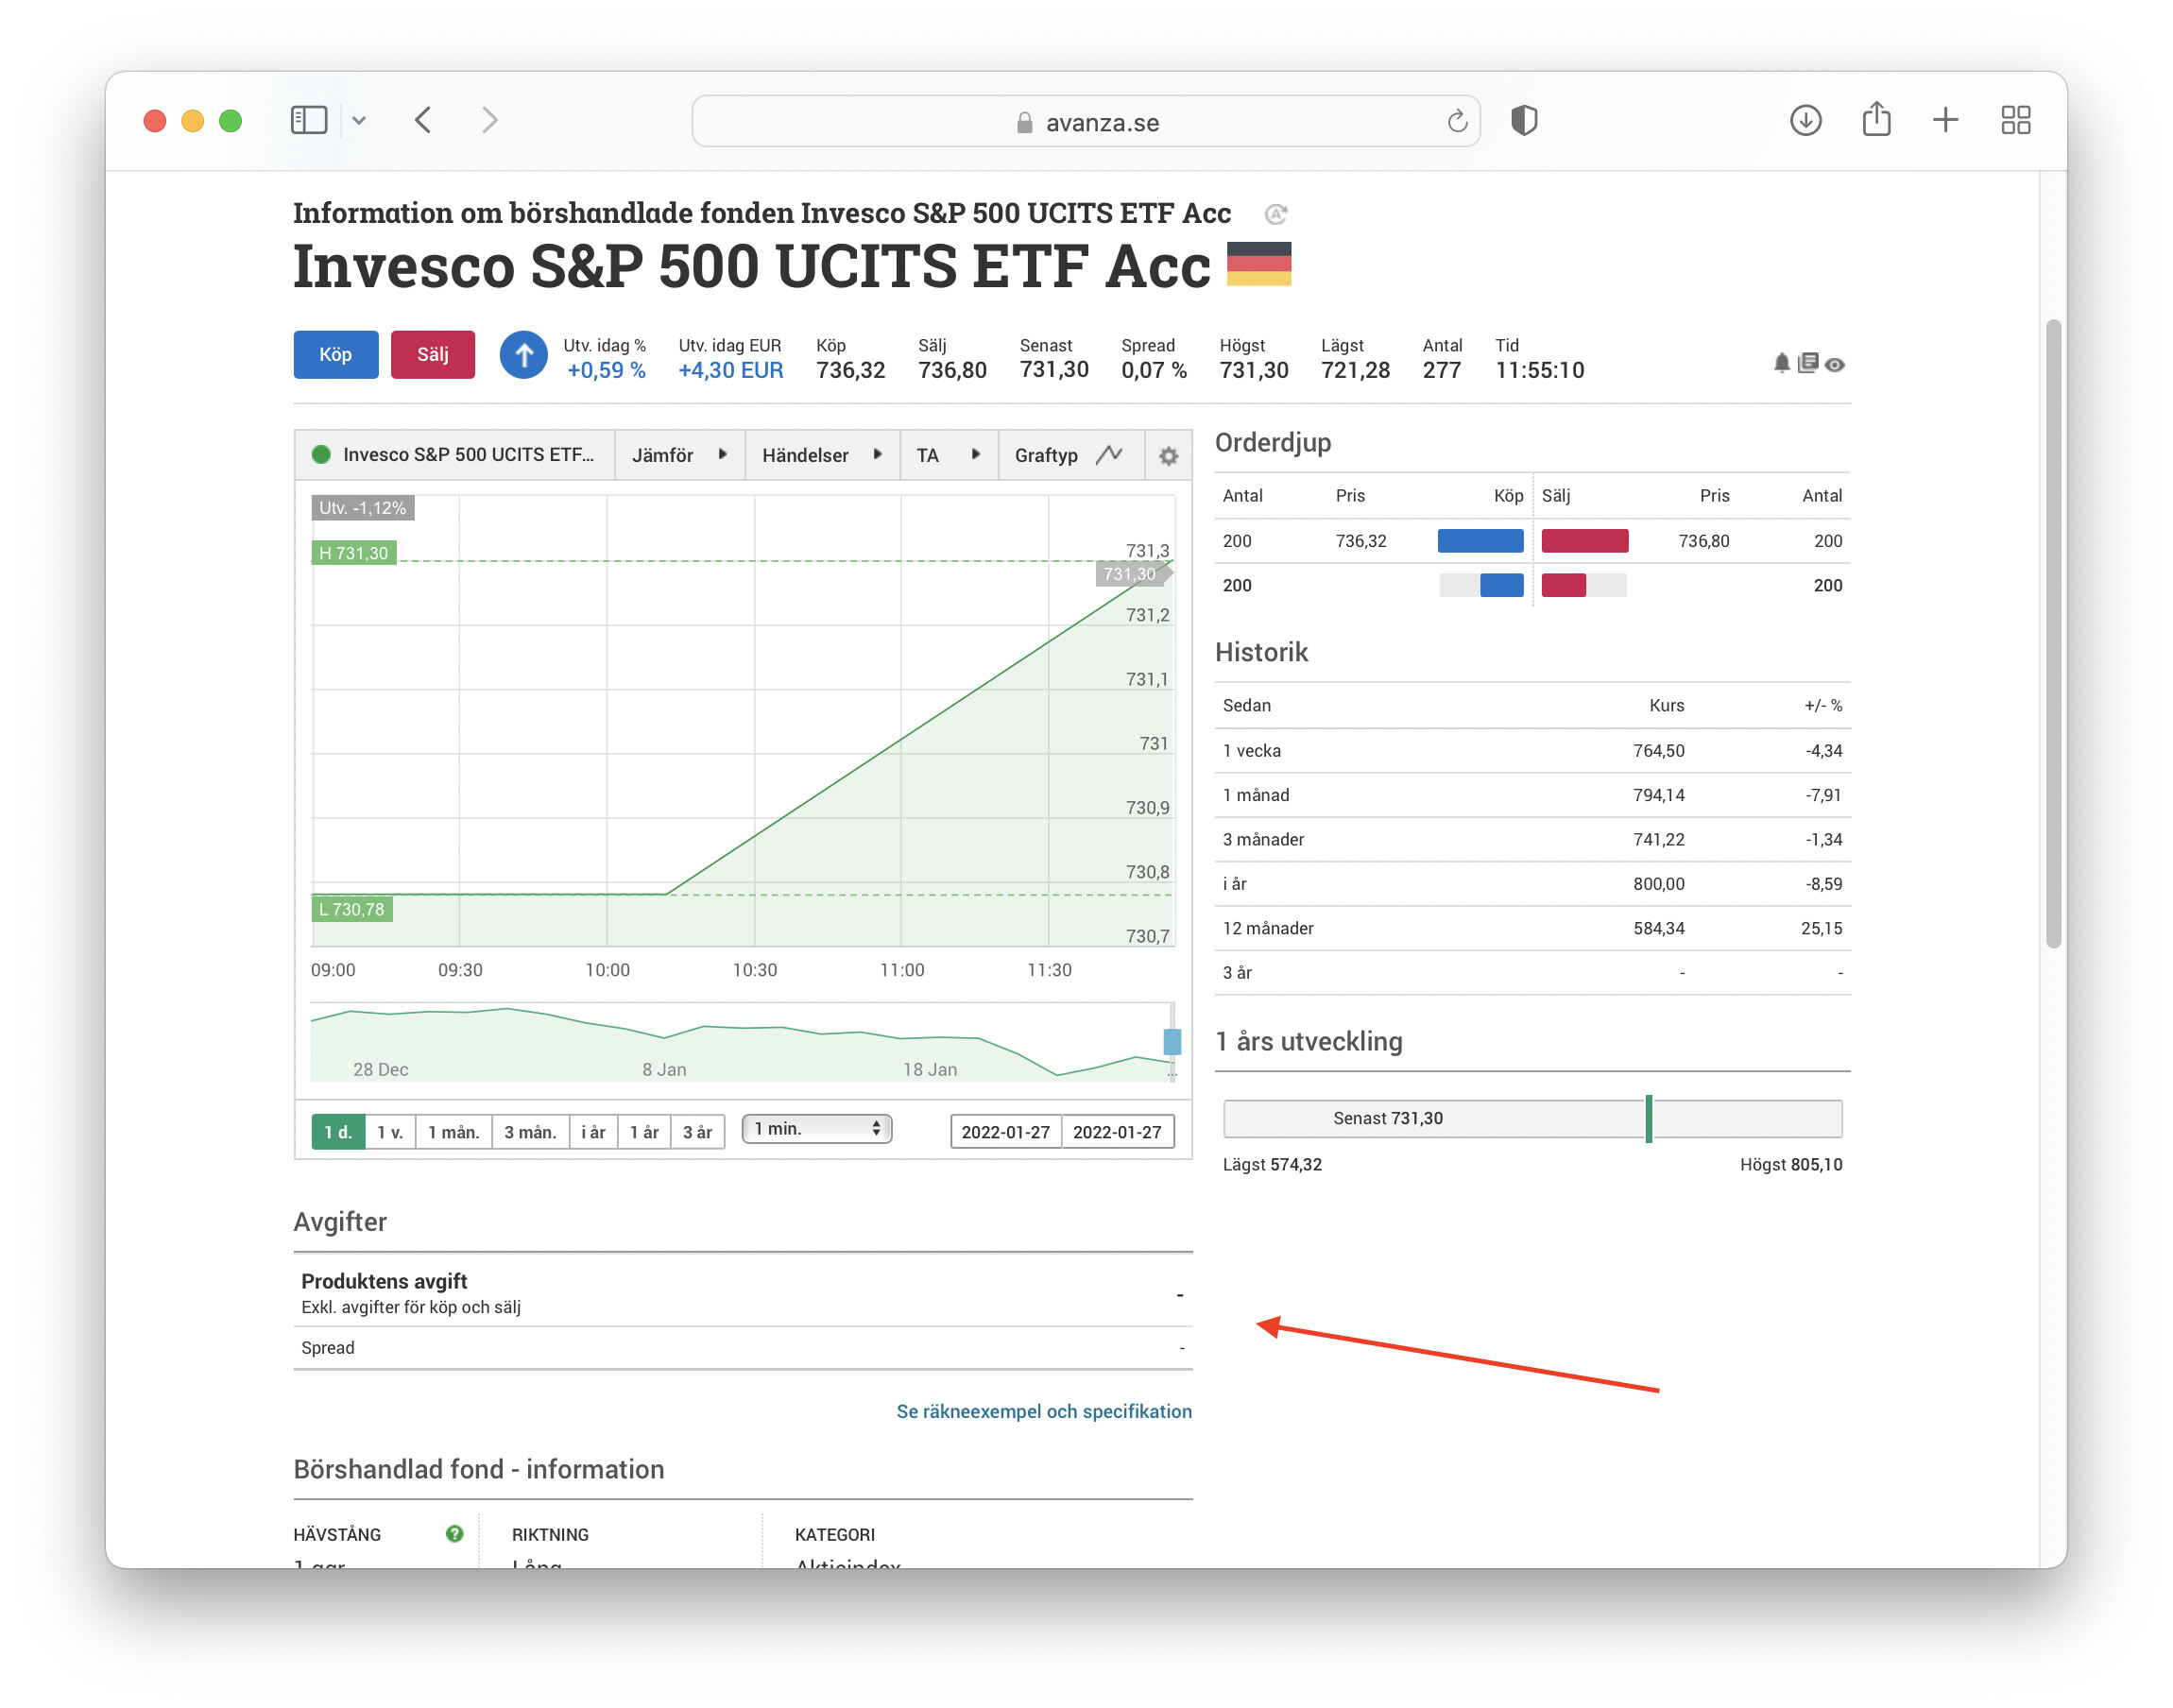Open the 1 min. resolution selector
This screenshot has width=2173, height=1708.
pyautogui.click(x=816, y=1129)
